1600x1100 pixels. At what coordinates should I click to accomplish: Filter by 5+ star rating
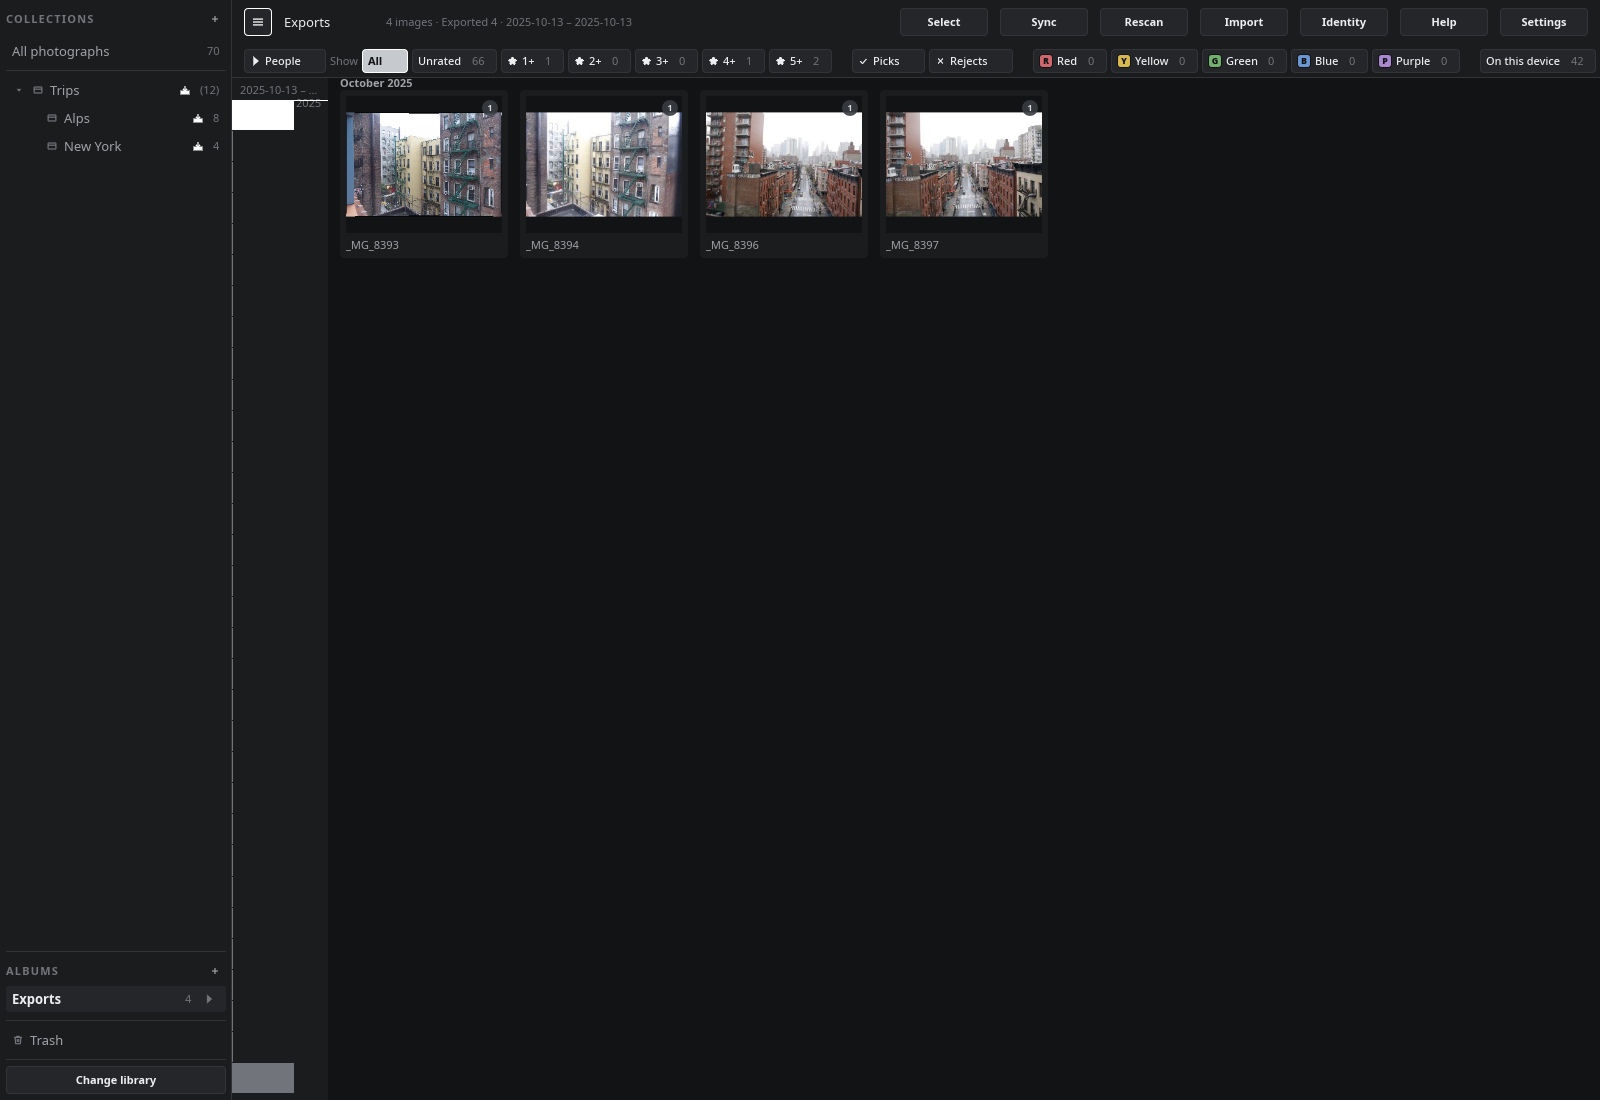(x=800, y=61)
